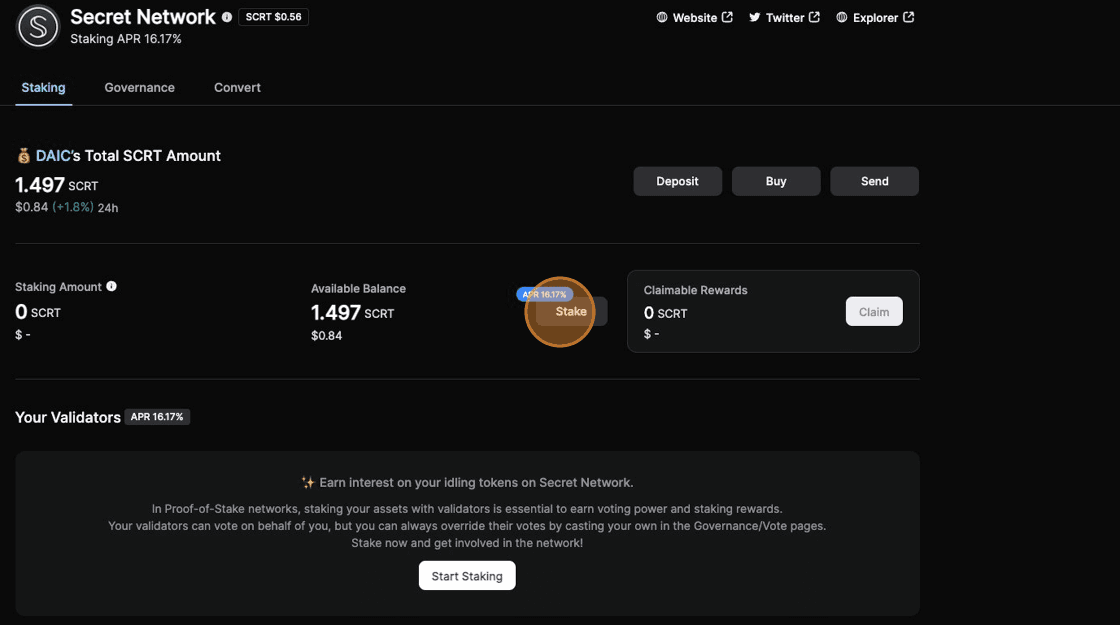Click the external-link arrow beside Explorer
This screenshot has height=625, width=1120.
click(908, 17)
